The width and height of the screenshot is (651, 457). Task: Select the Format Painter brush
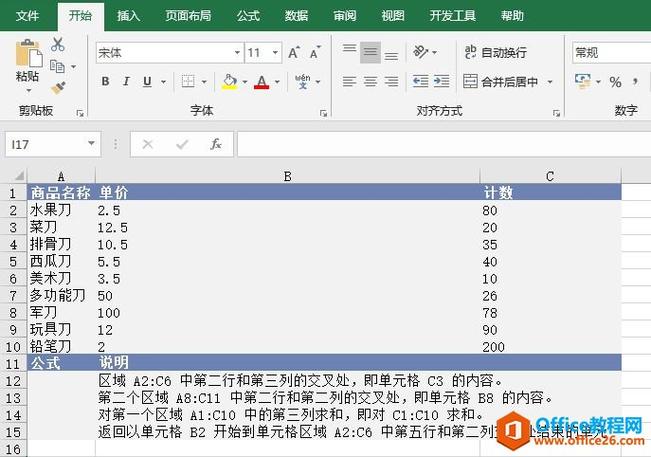coord(58,88)
